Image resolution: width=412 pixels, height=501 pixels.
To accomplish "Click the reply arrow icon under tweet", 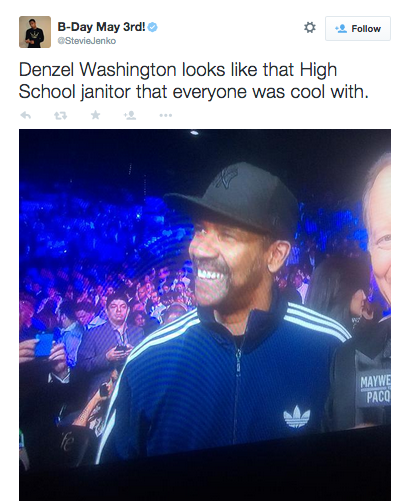I will [x=26, y=115].
